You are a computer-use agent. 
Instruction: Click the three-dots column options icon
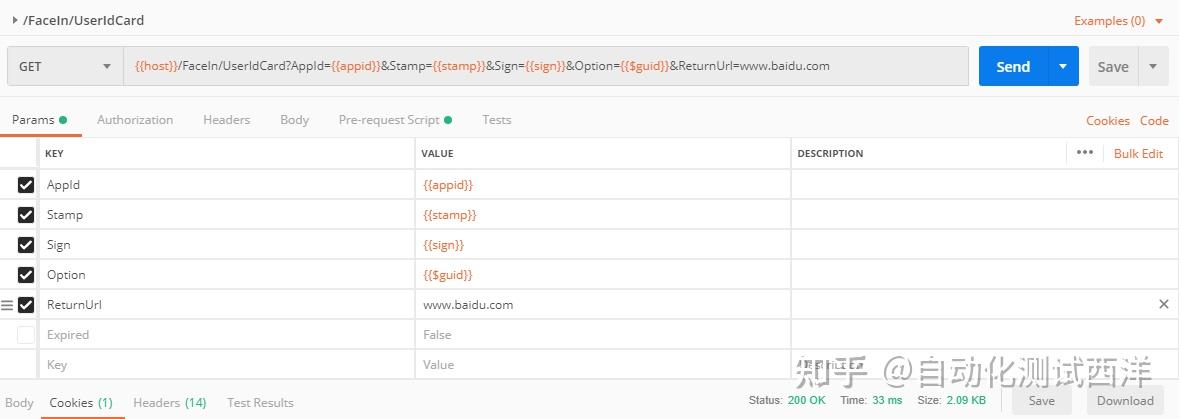pyautogui.click(x=1084, y=153)
